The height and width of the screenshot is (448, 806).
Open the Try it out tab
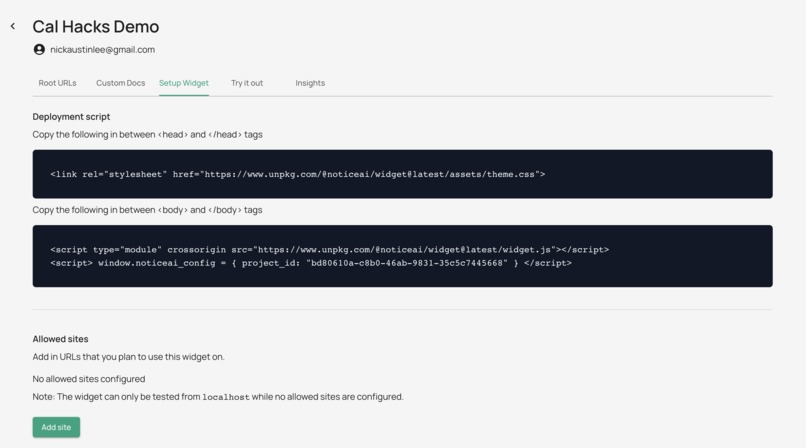coord(247,83)
